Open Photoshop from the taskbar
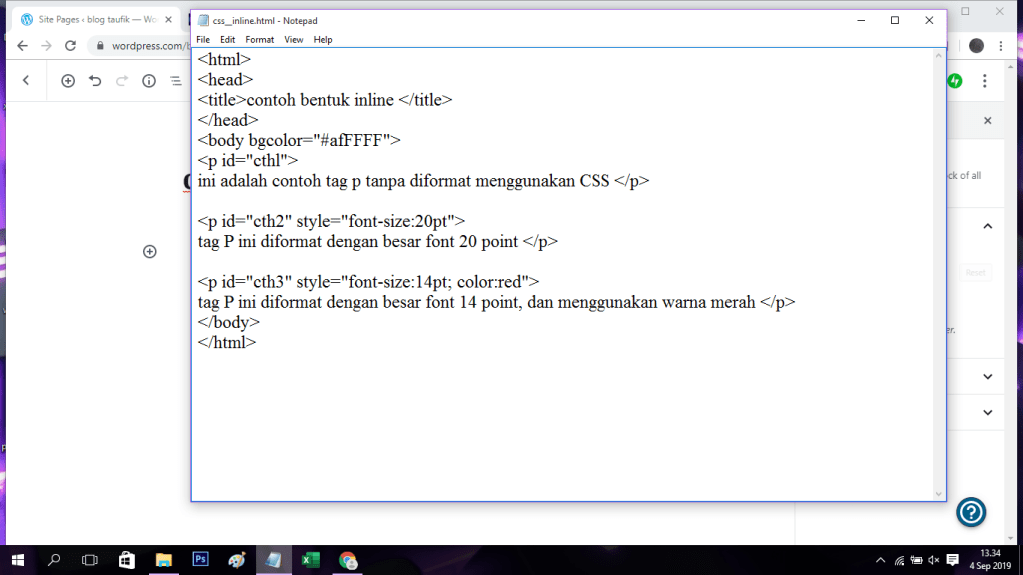The image size is (1023, 575). click(x=199, y=560)
